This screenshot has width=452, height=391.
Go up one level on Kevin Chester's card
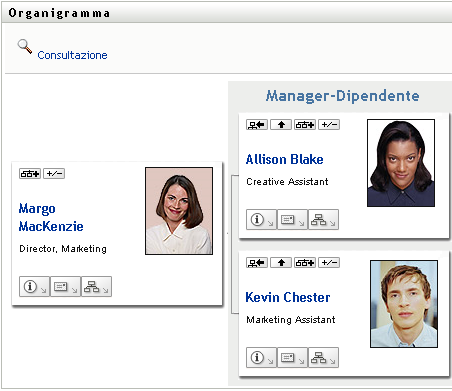(281, 263)
